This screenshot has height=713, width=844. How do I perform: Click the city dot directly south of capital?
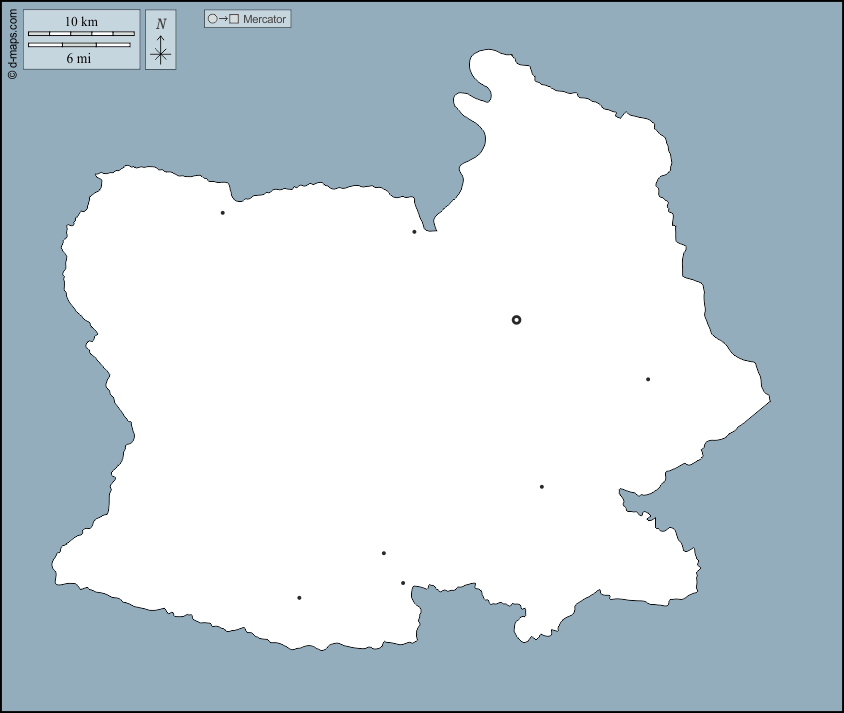point(542,487)
